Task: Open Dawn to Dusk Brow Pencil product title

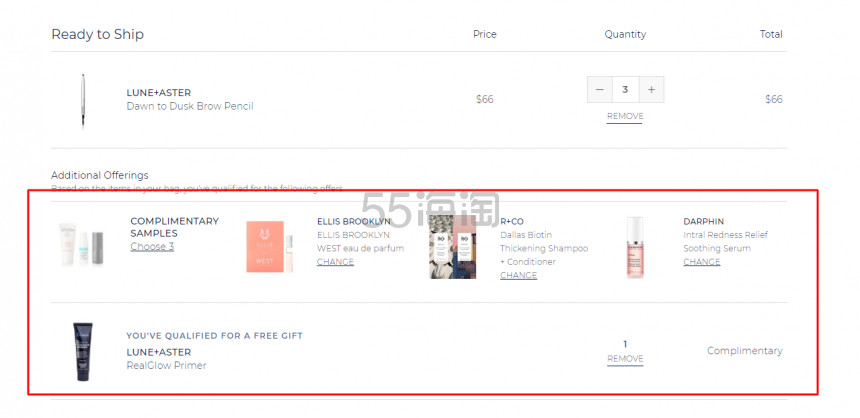Action: point(190,106)
